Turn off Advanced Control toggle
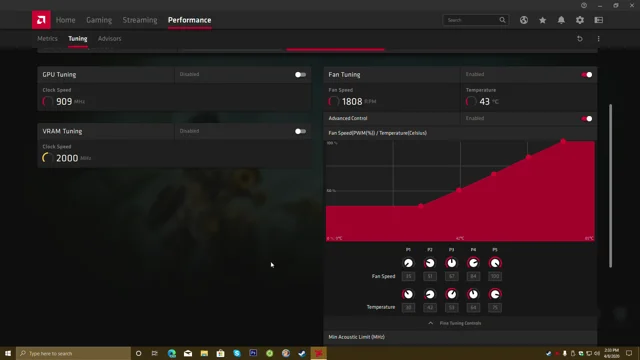The image size is (640, 360). pos(587,119)
